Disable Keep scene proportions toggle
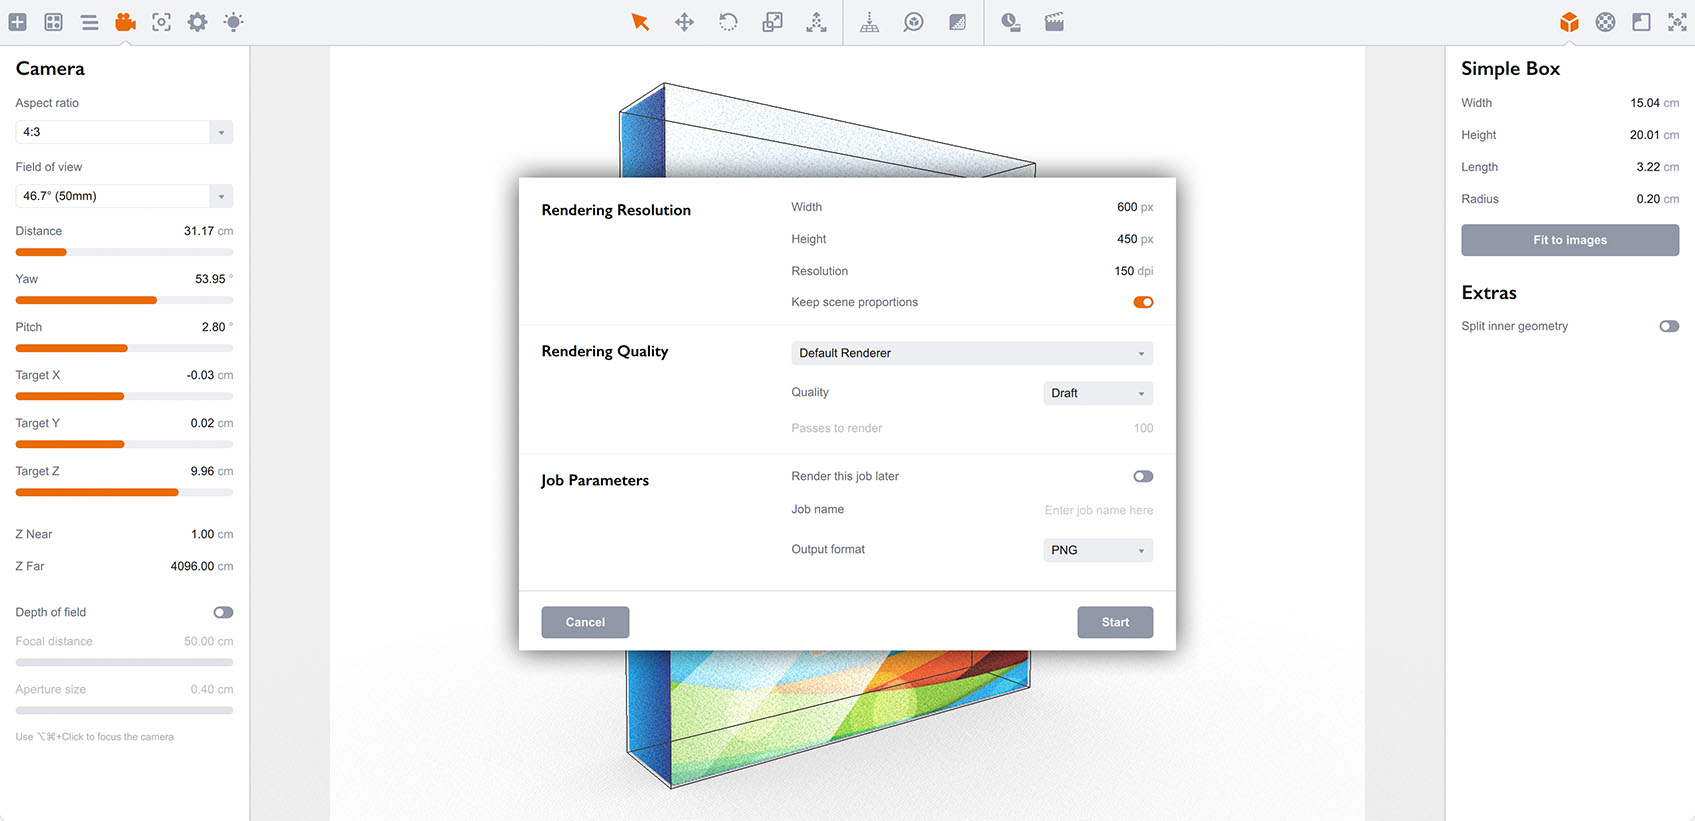The image size is (1695, 821). pyautogui.click(x=1143, y=302)
